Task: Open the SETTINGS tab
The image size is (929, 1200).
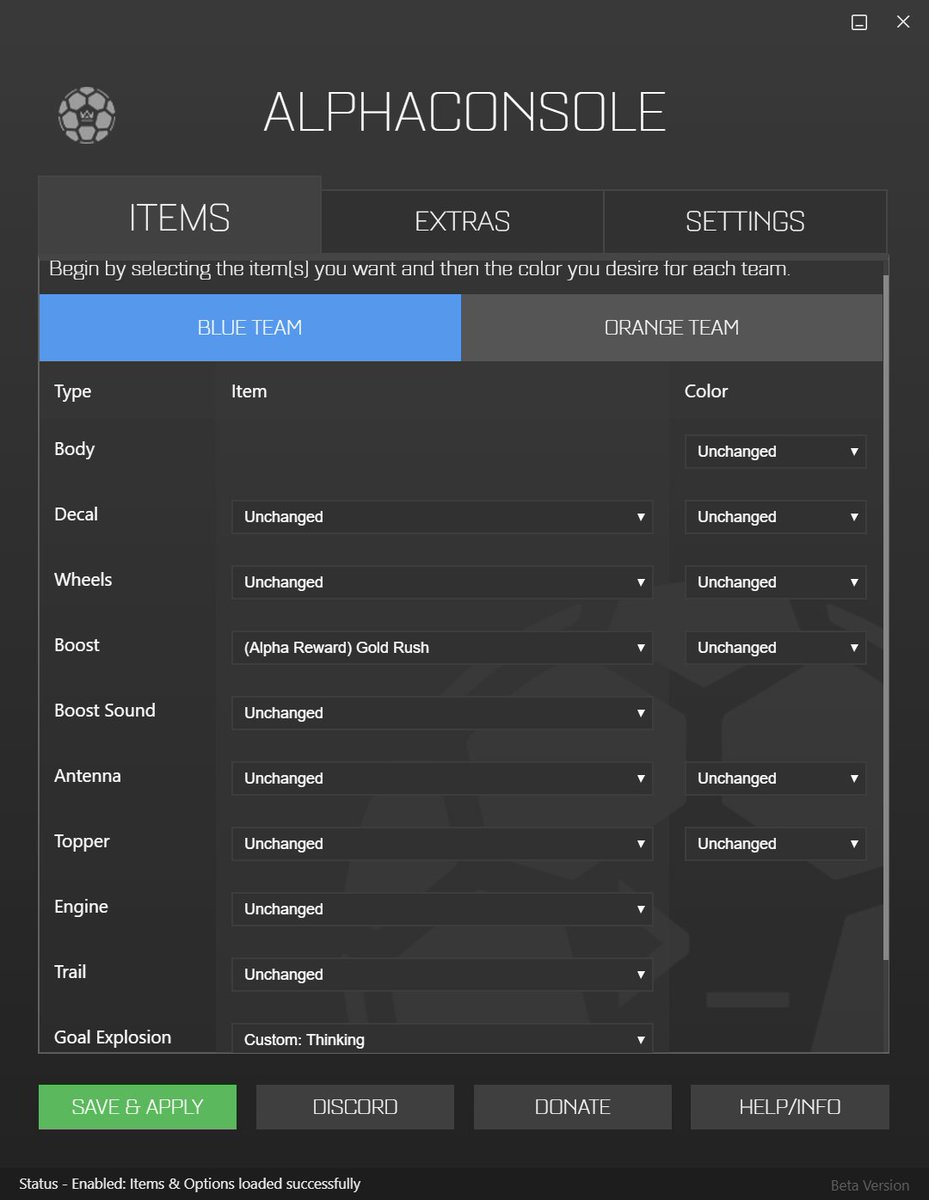Action: [x=745, y=221]
